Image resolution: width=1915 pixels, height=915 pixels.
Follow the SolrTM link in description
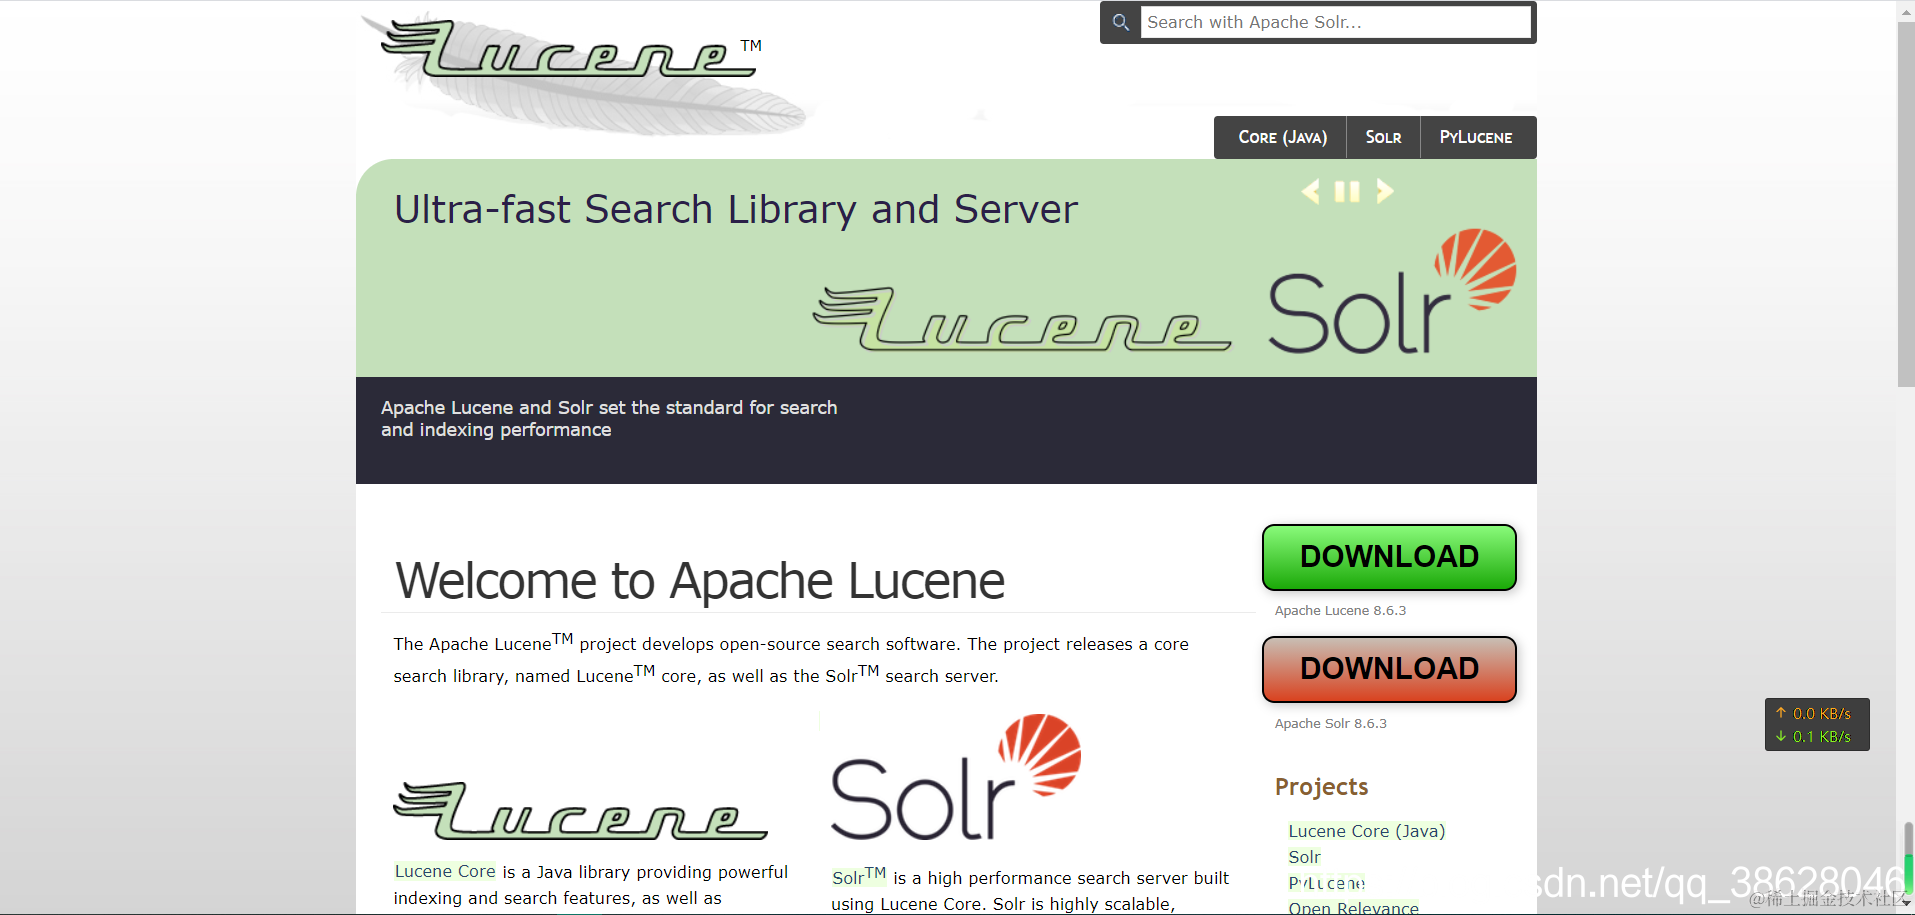tap(859, 877)
